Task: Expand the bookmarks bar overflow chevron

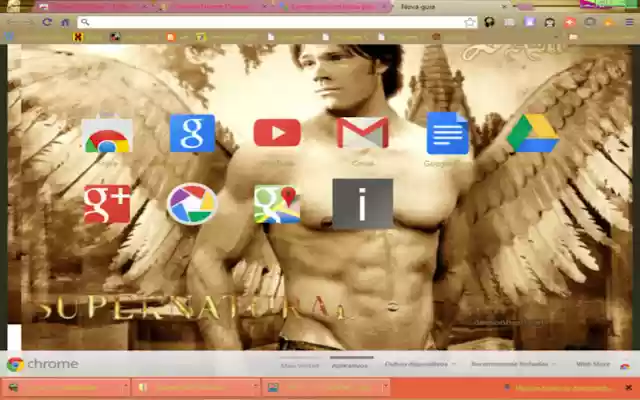Action: point(556,37)
